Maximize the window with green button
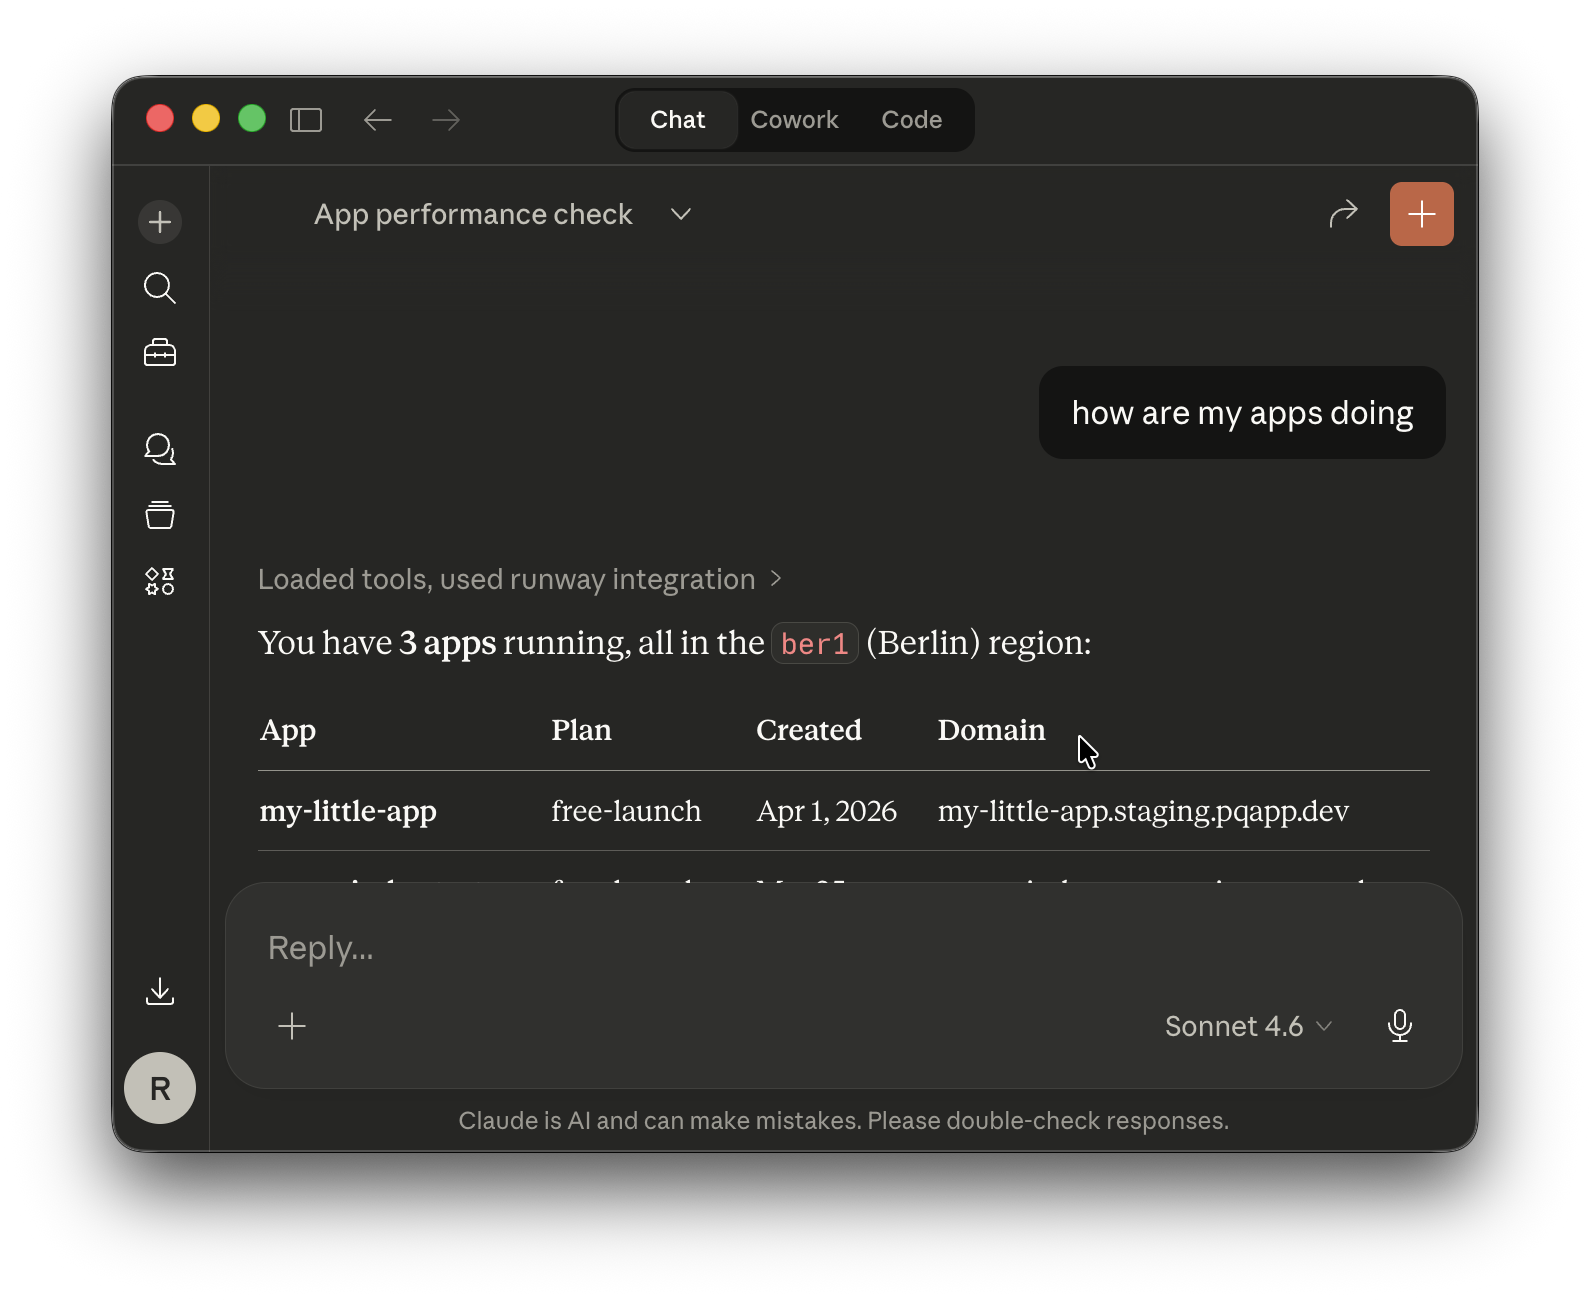This screenshot has height=1300, width=1590. 252,119
